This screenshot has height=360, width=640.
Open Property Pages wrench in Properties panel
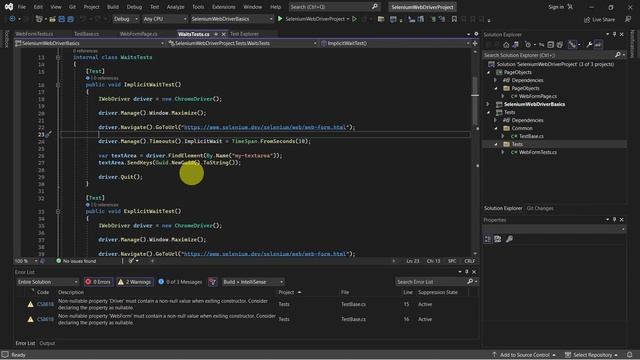509,239
